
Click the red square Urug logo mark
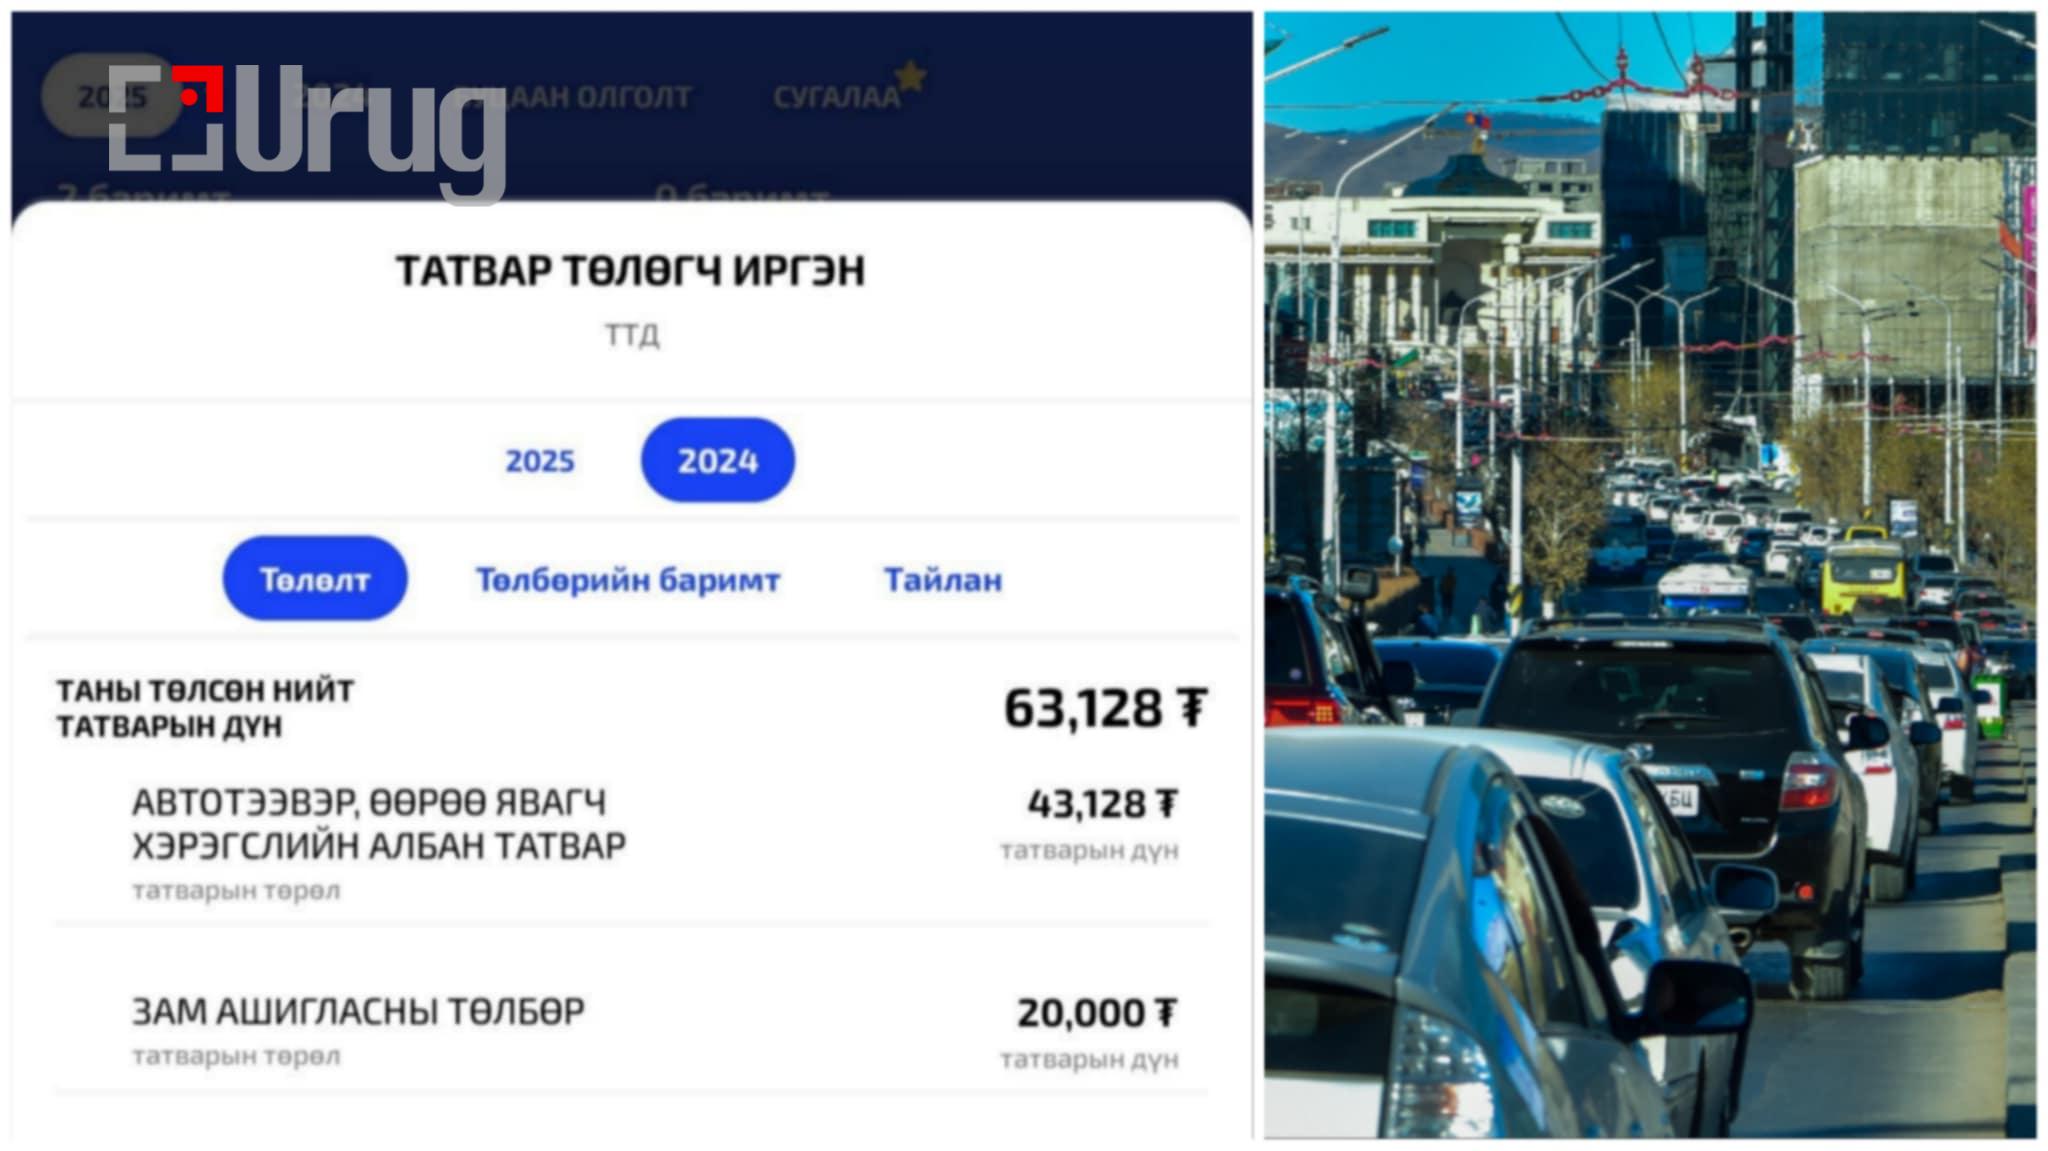[x=197, y=89]
